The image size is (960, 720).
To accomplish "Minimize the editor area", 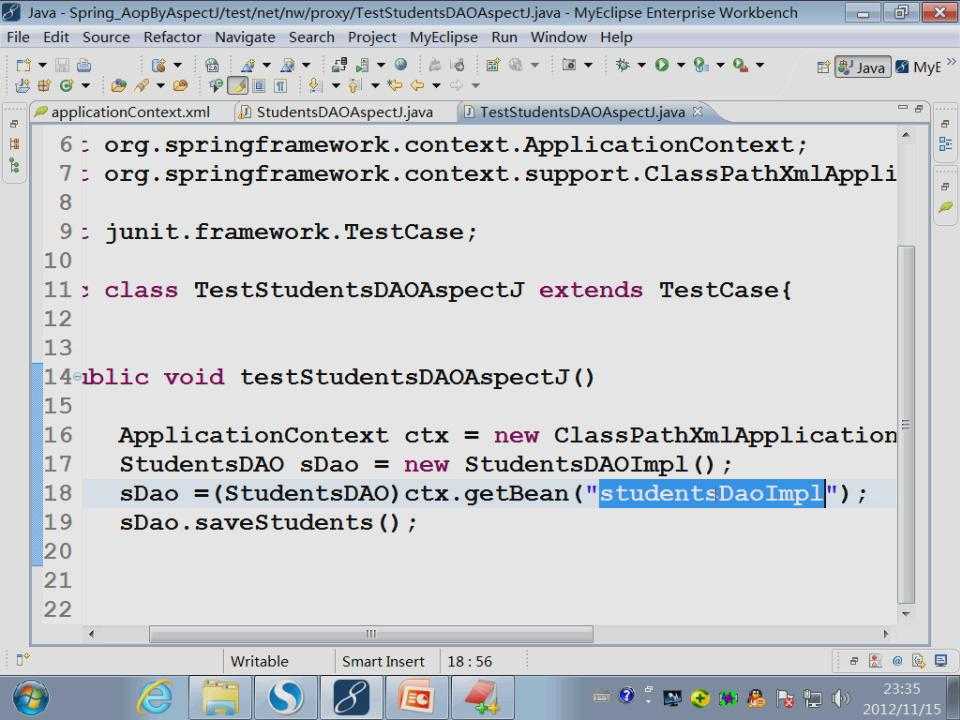I will [x=902, y=108].
